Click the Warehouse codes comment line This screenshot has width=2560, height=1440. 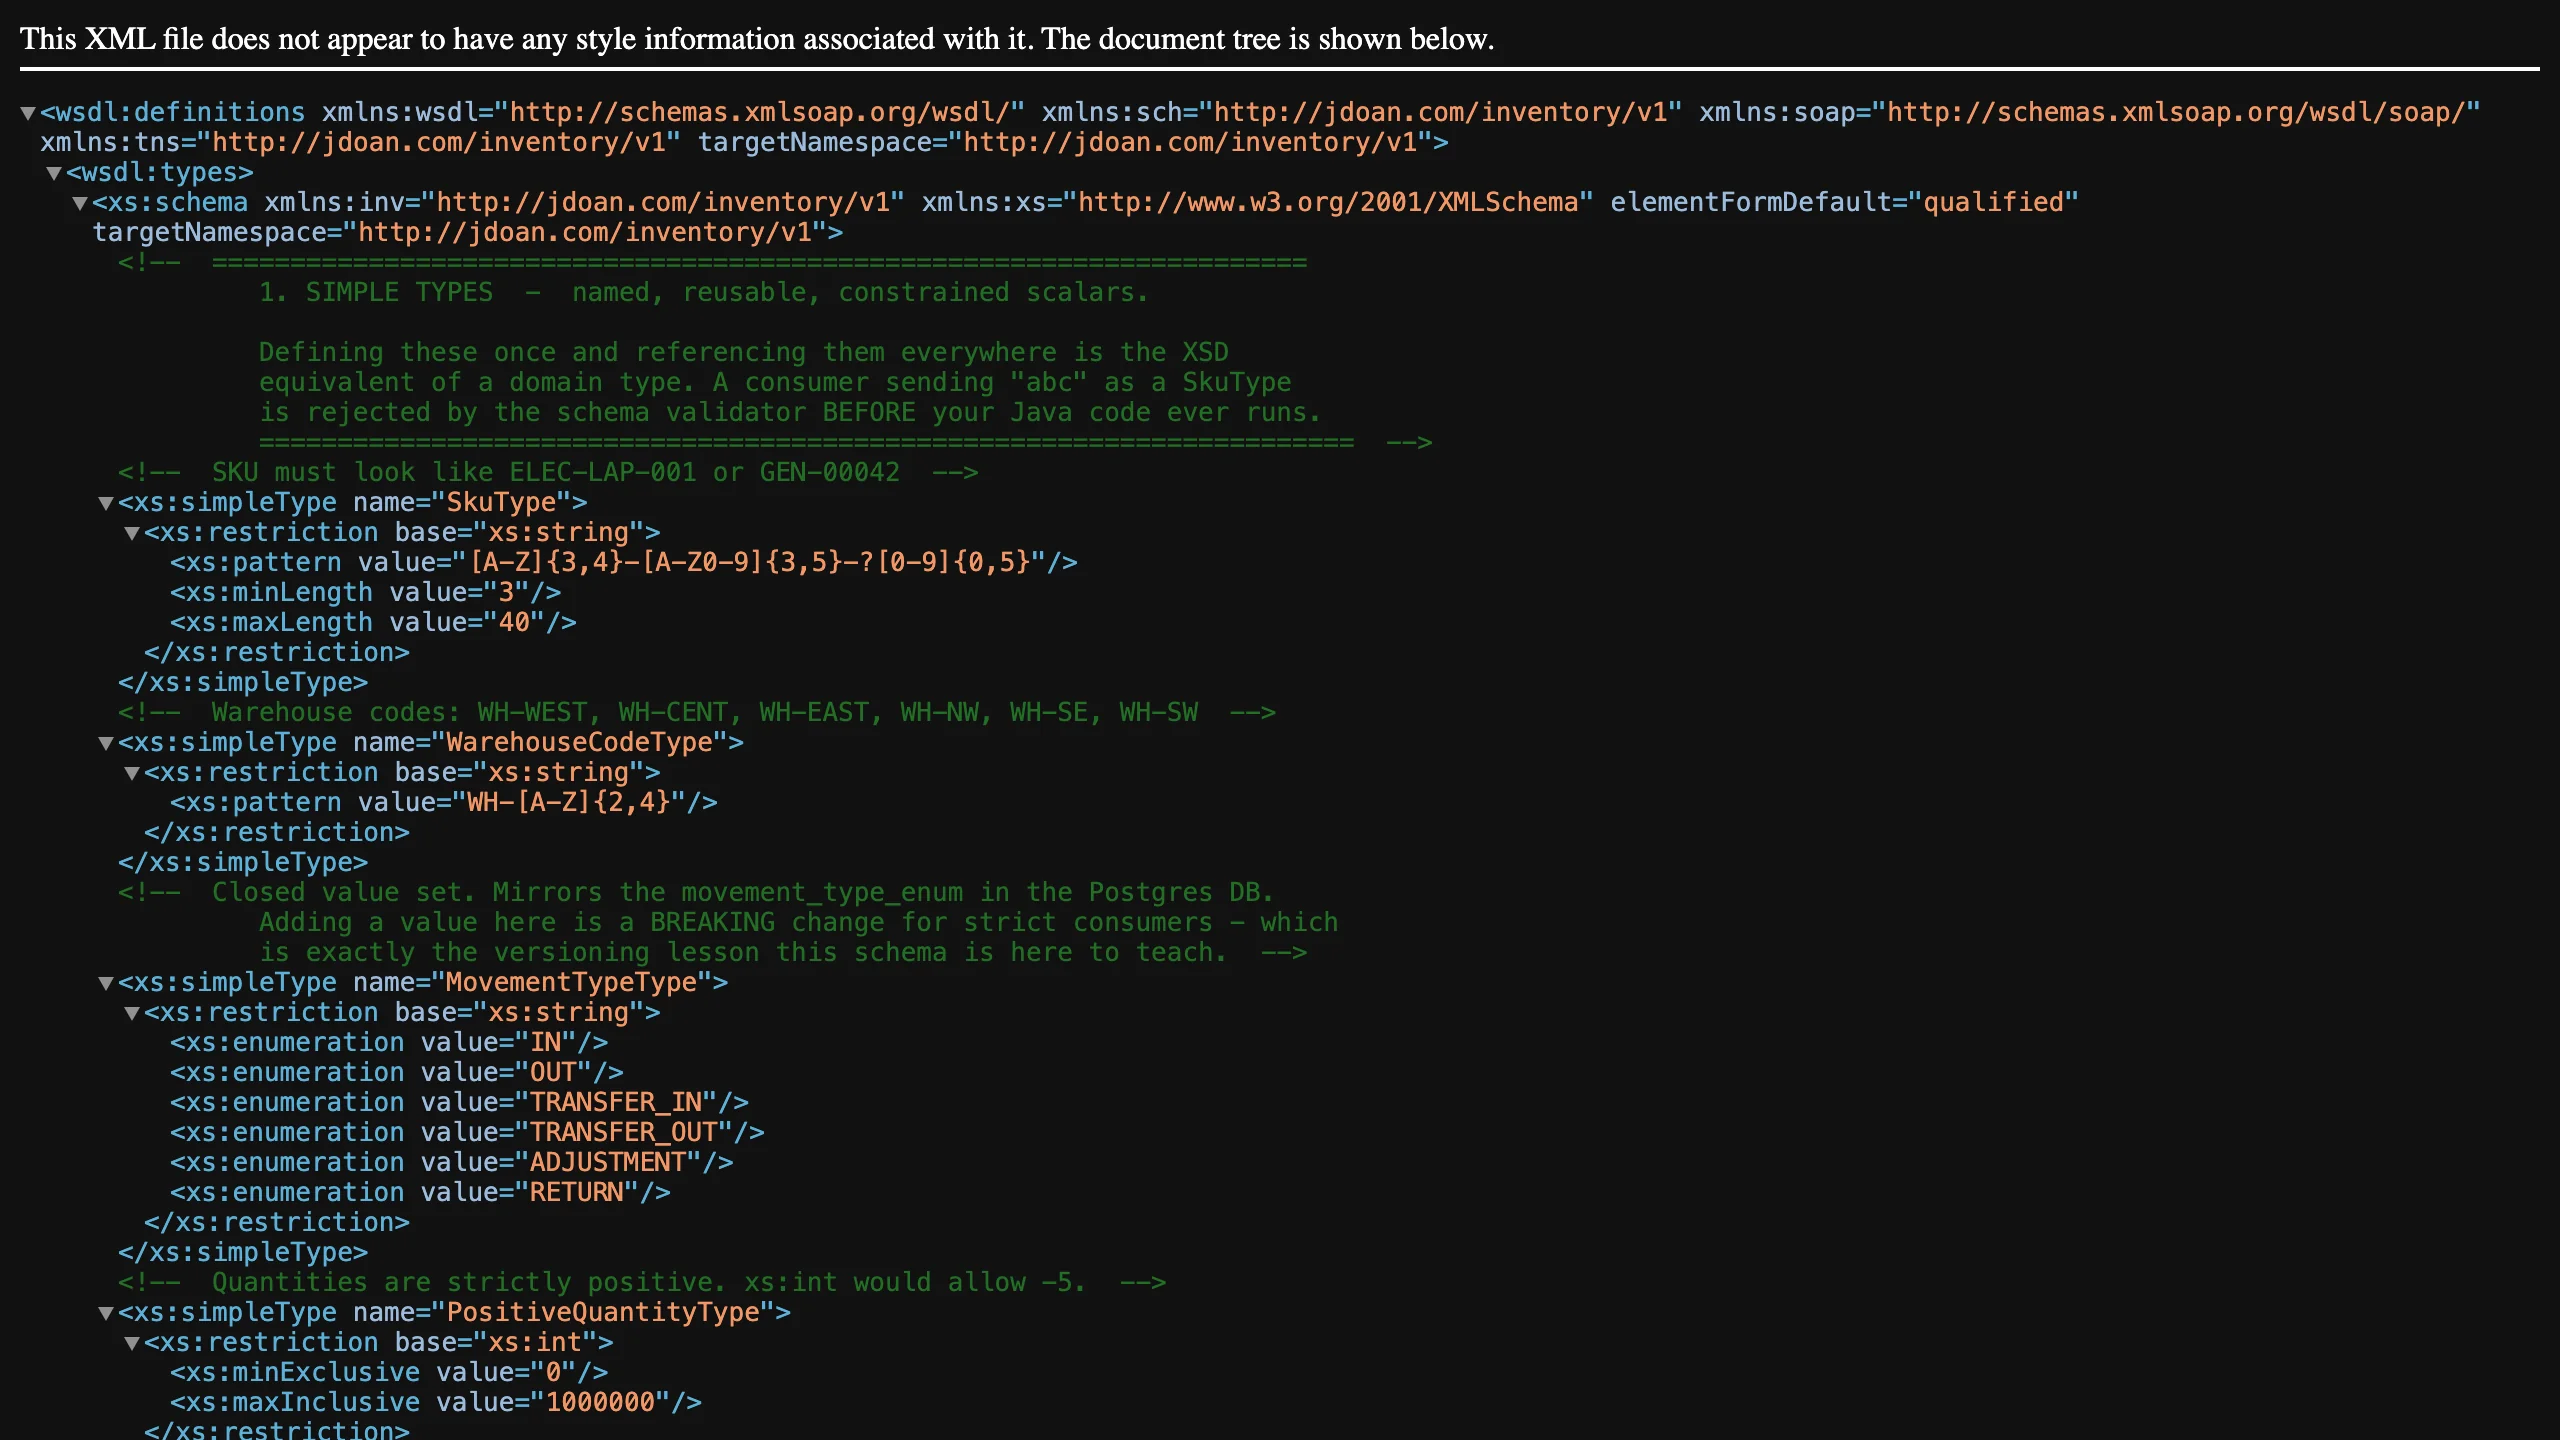(x=697, y=712)
